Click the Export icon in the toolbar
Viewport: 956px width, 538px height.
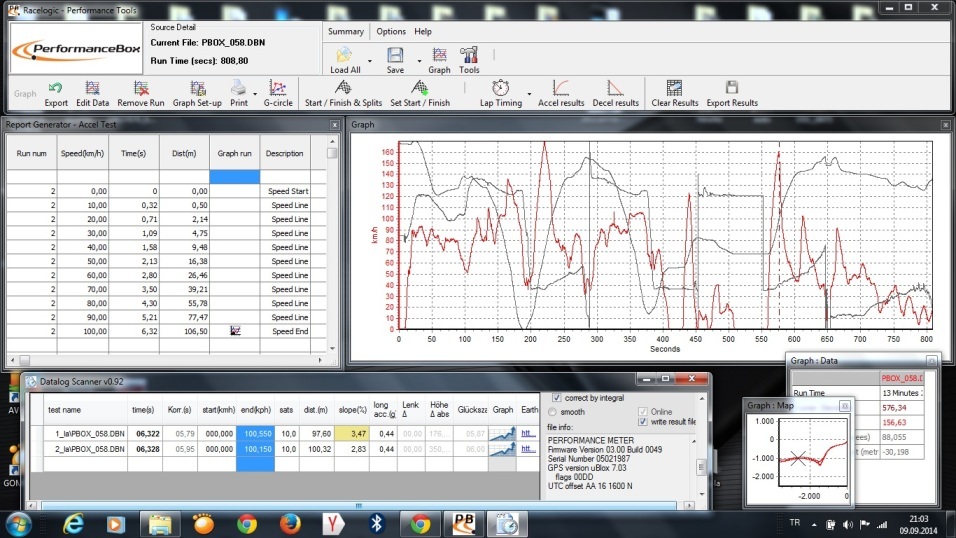[x=56, y=89]
